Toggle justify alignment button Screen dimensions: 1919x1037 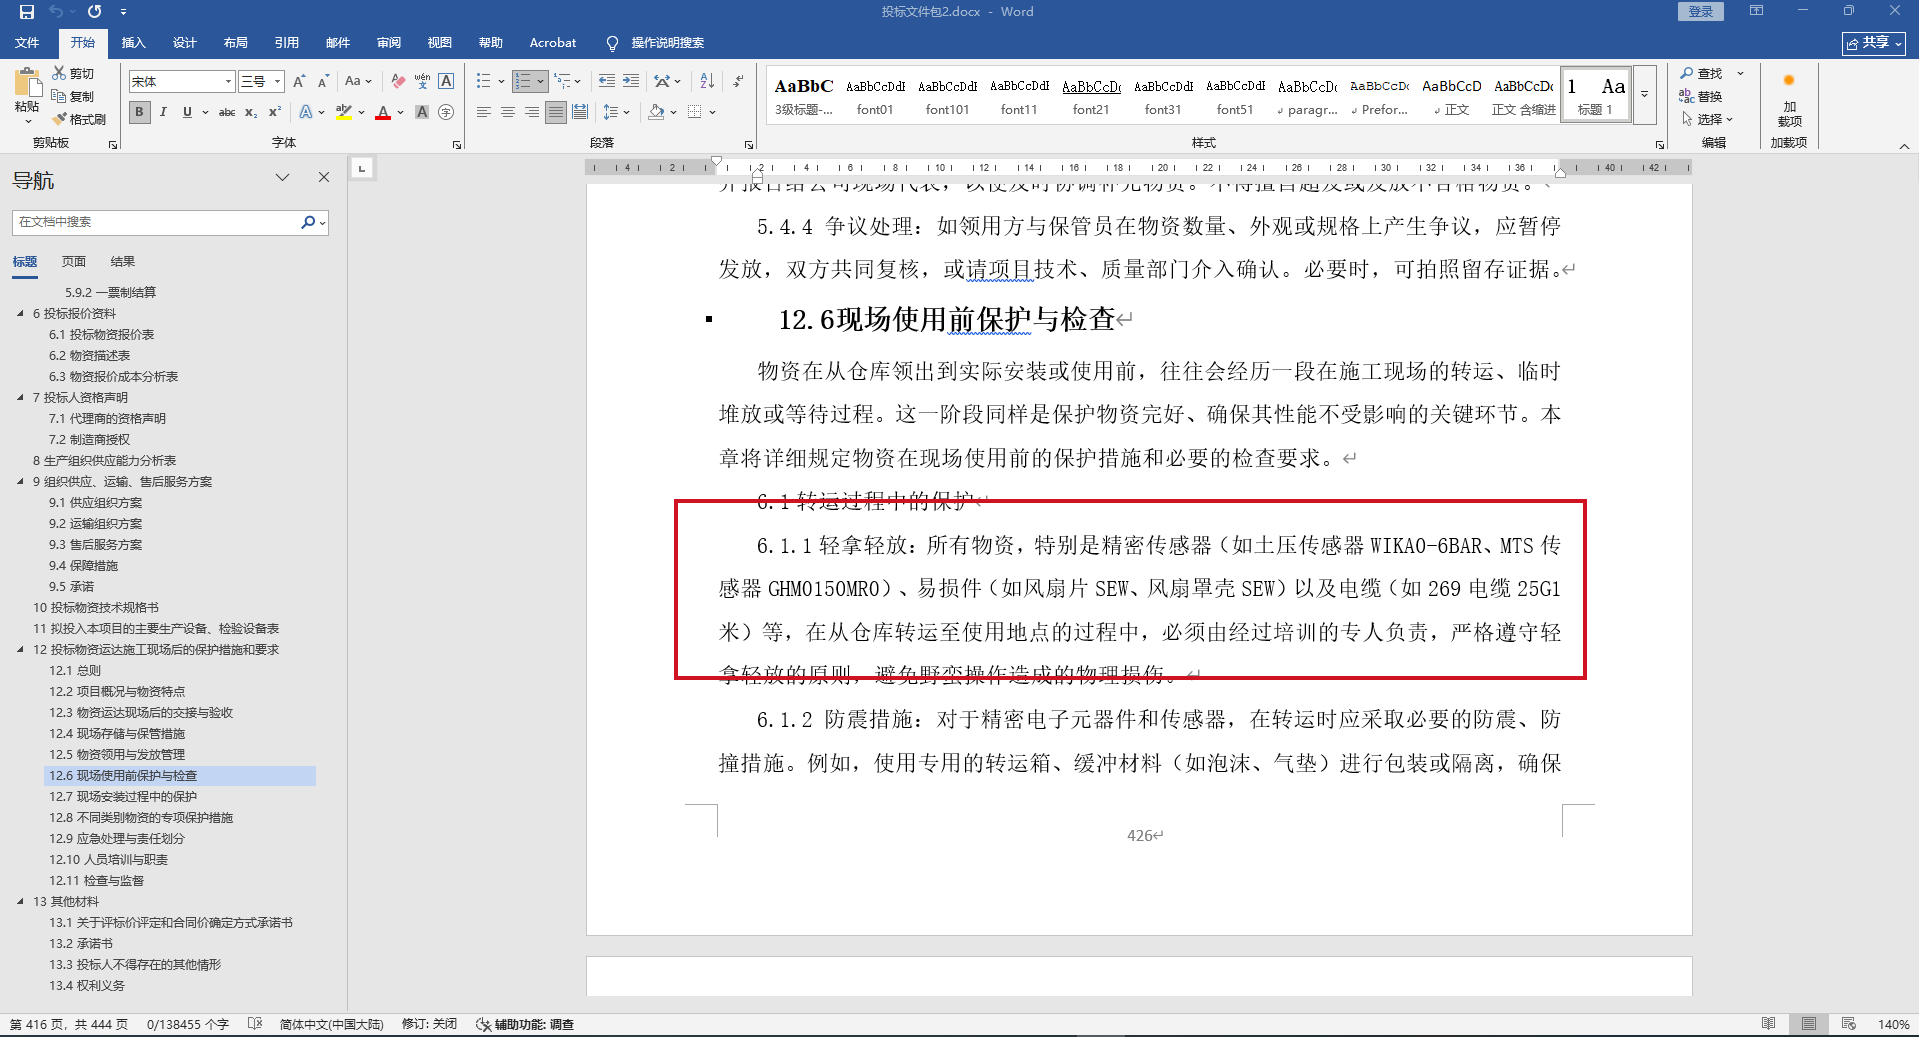pos(556,112)
